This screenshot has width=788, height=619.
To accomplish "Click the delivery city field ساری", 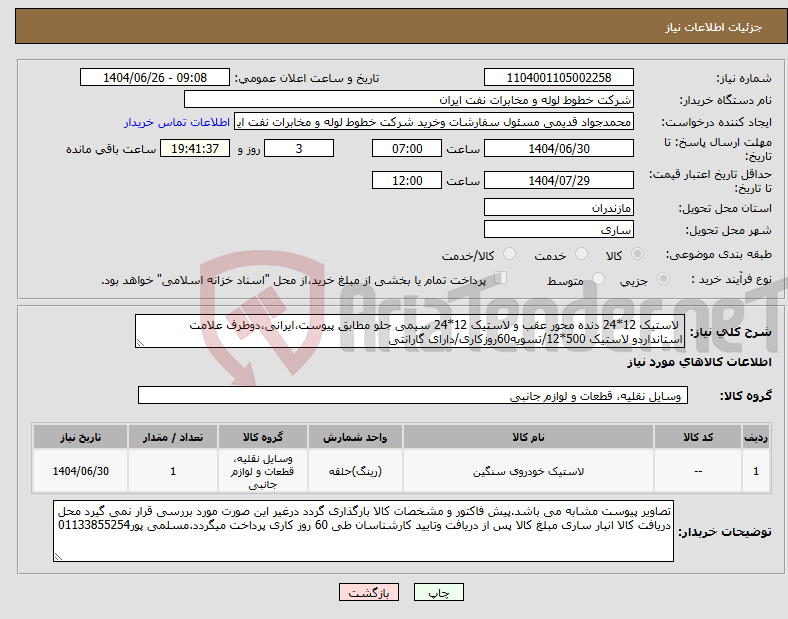I will (x=559, y=230).
